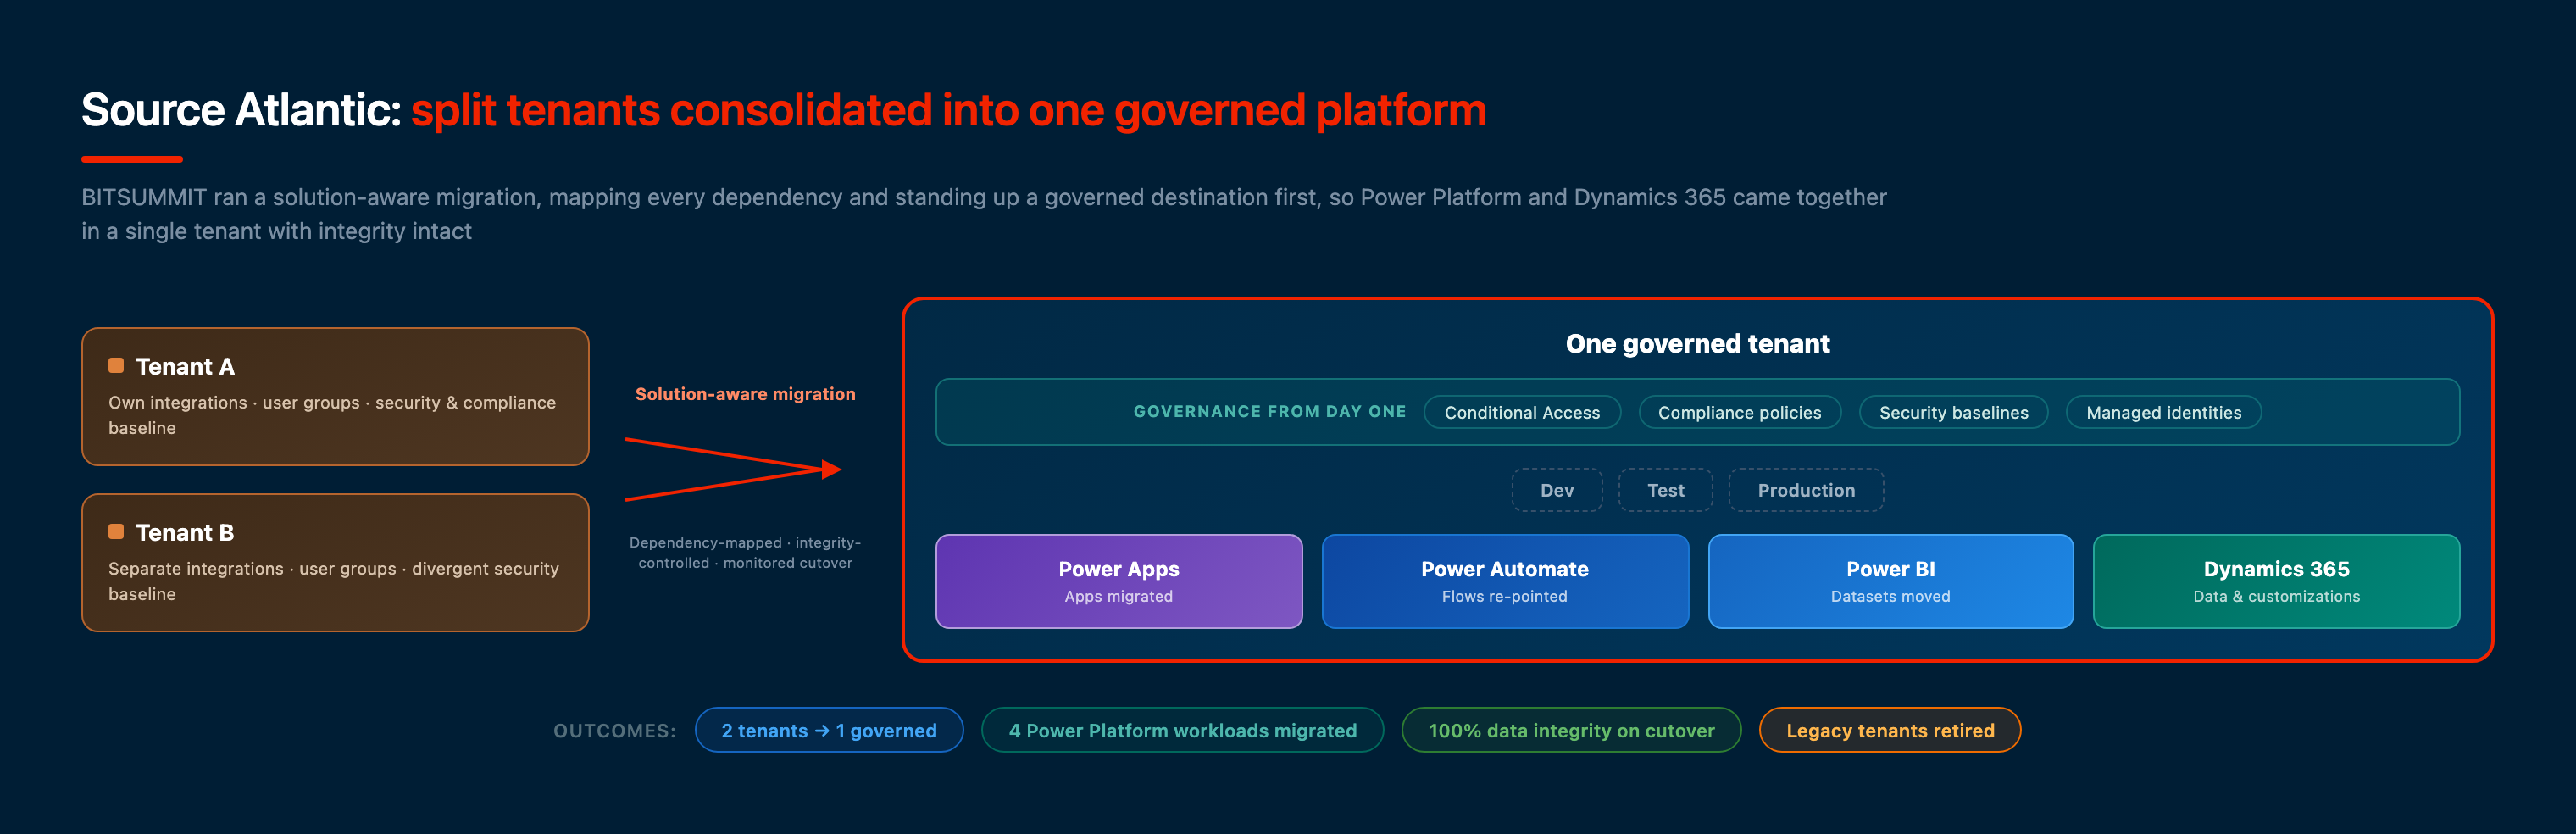Click '100% data integrity on cutover' badge
Image resolution: width=2576 pixels, height=834 pixels.
1571,730
